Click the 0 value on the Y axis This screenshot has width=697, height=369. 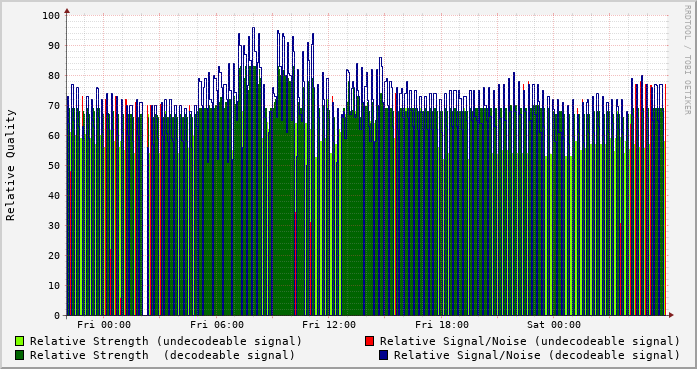pyautogui.click(x=57, y=316)
